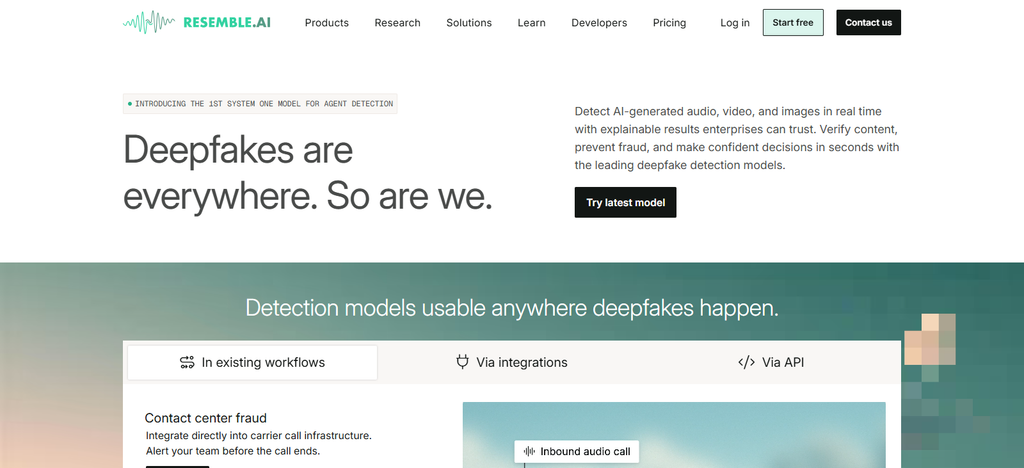Click the plug icon on Via integrations
1024x468 pixels.
(462, 362)
